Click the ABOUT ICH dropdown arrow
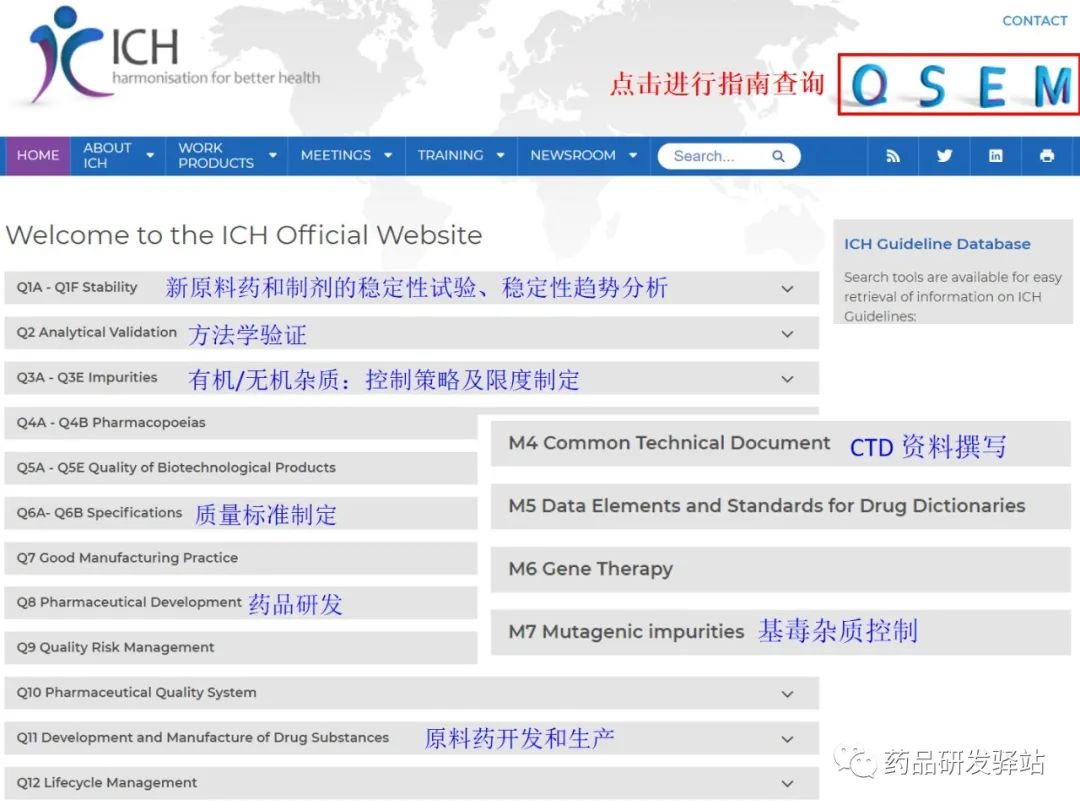The height and width of the screenshot is (810, 1080). coord(150,156)
